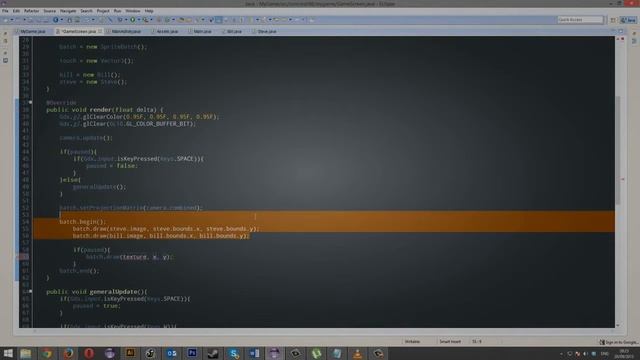Click the "paused = true;" code line
Viewport: 640px width, 360px height.
tap(97, 306)
